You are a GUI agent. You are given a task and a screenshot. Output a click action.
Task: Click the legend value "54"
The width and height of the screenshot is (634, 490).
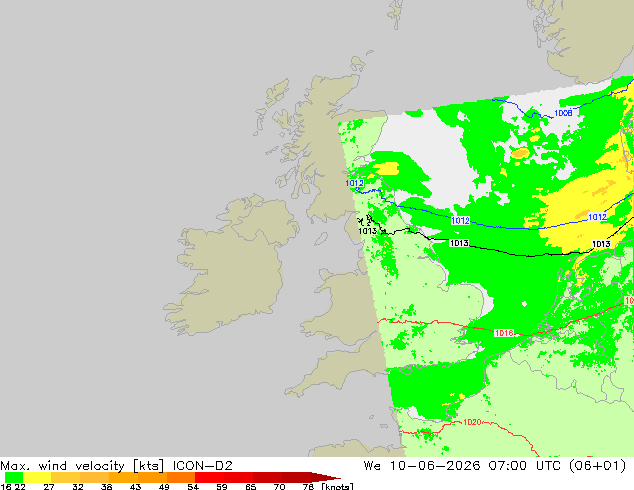[x=193, y=487]
